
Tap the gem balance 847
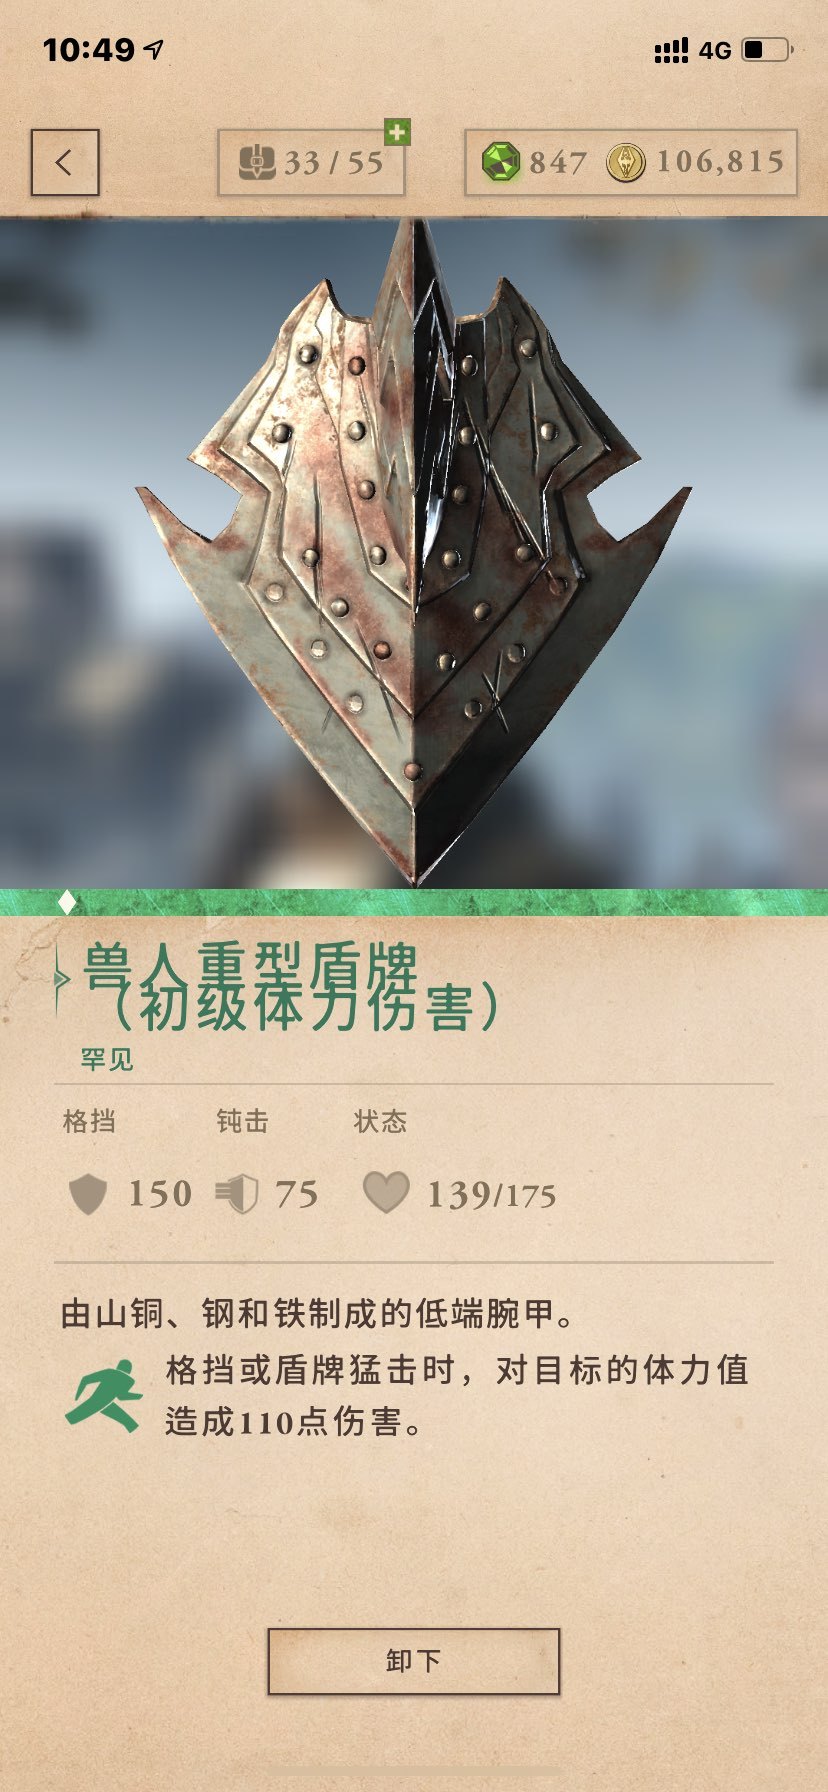558,162
